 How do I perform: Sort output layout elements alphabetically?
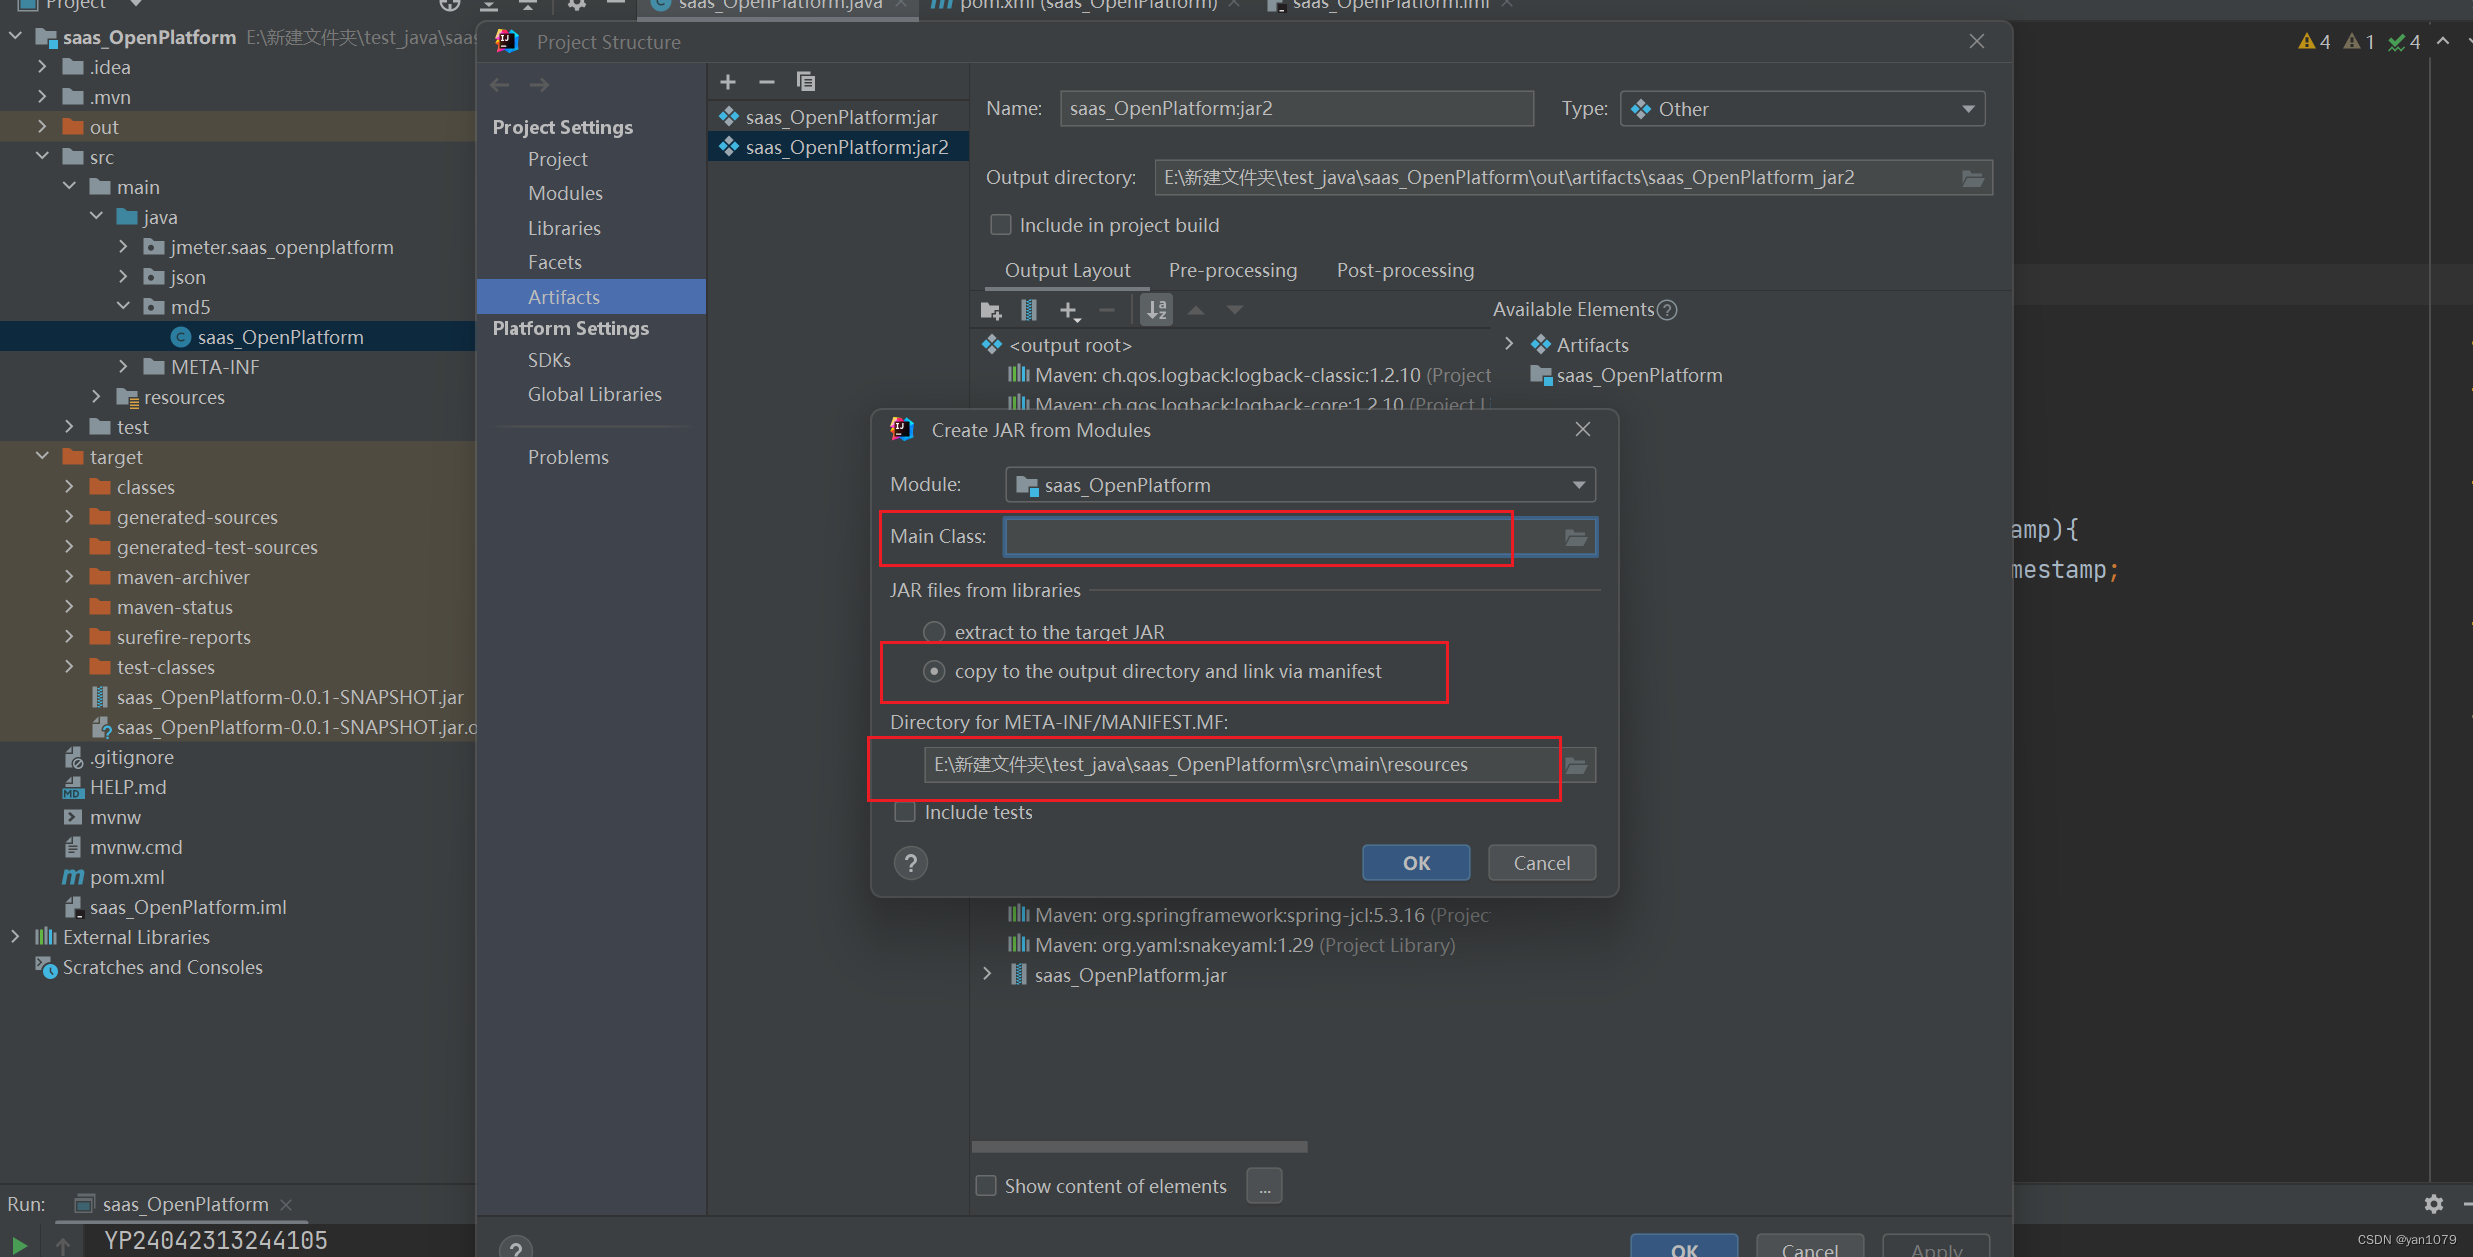[x=1156, y=310]
